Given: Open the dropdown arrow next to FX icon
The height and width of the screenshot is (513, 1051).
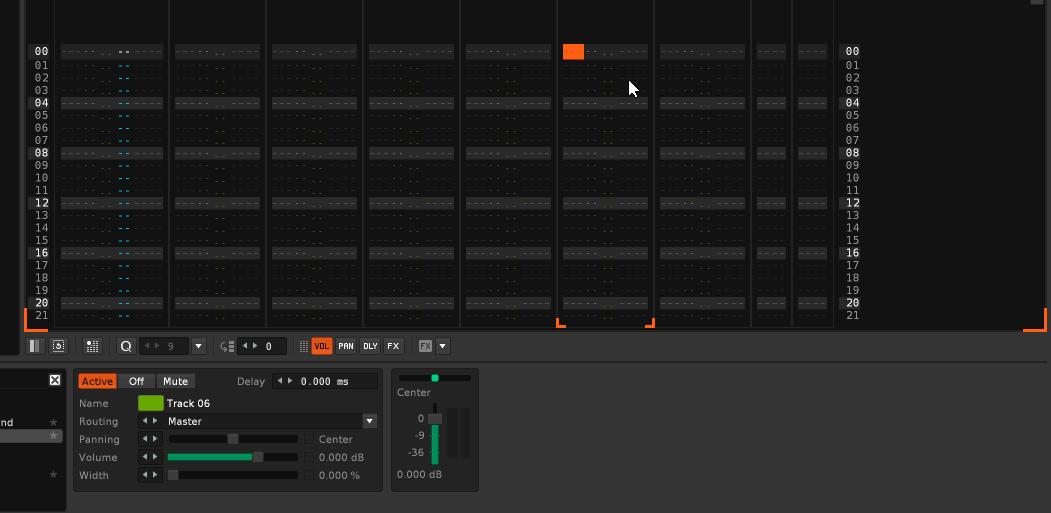Looking at the screenshot, I should click(443, 346).
